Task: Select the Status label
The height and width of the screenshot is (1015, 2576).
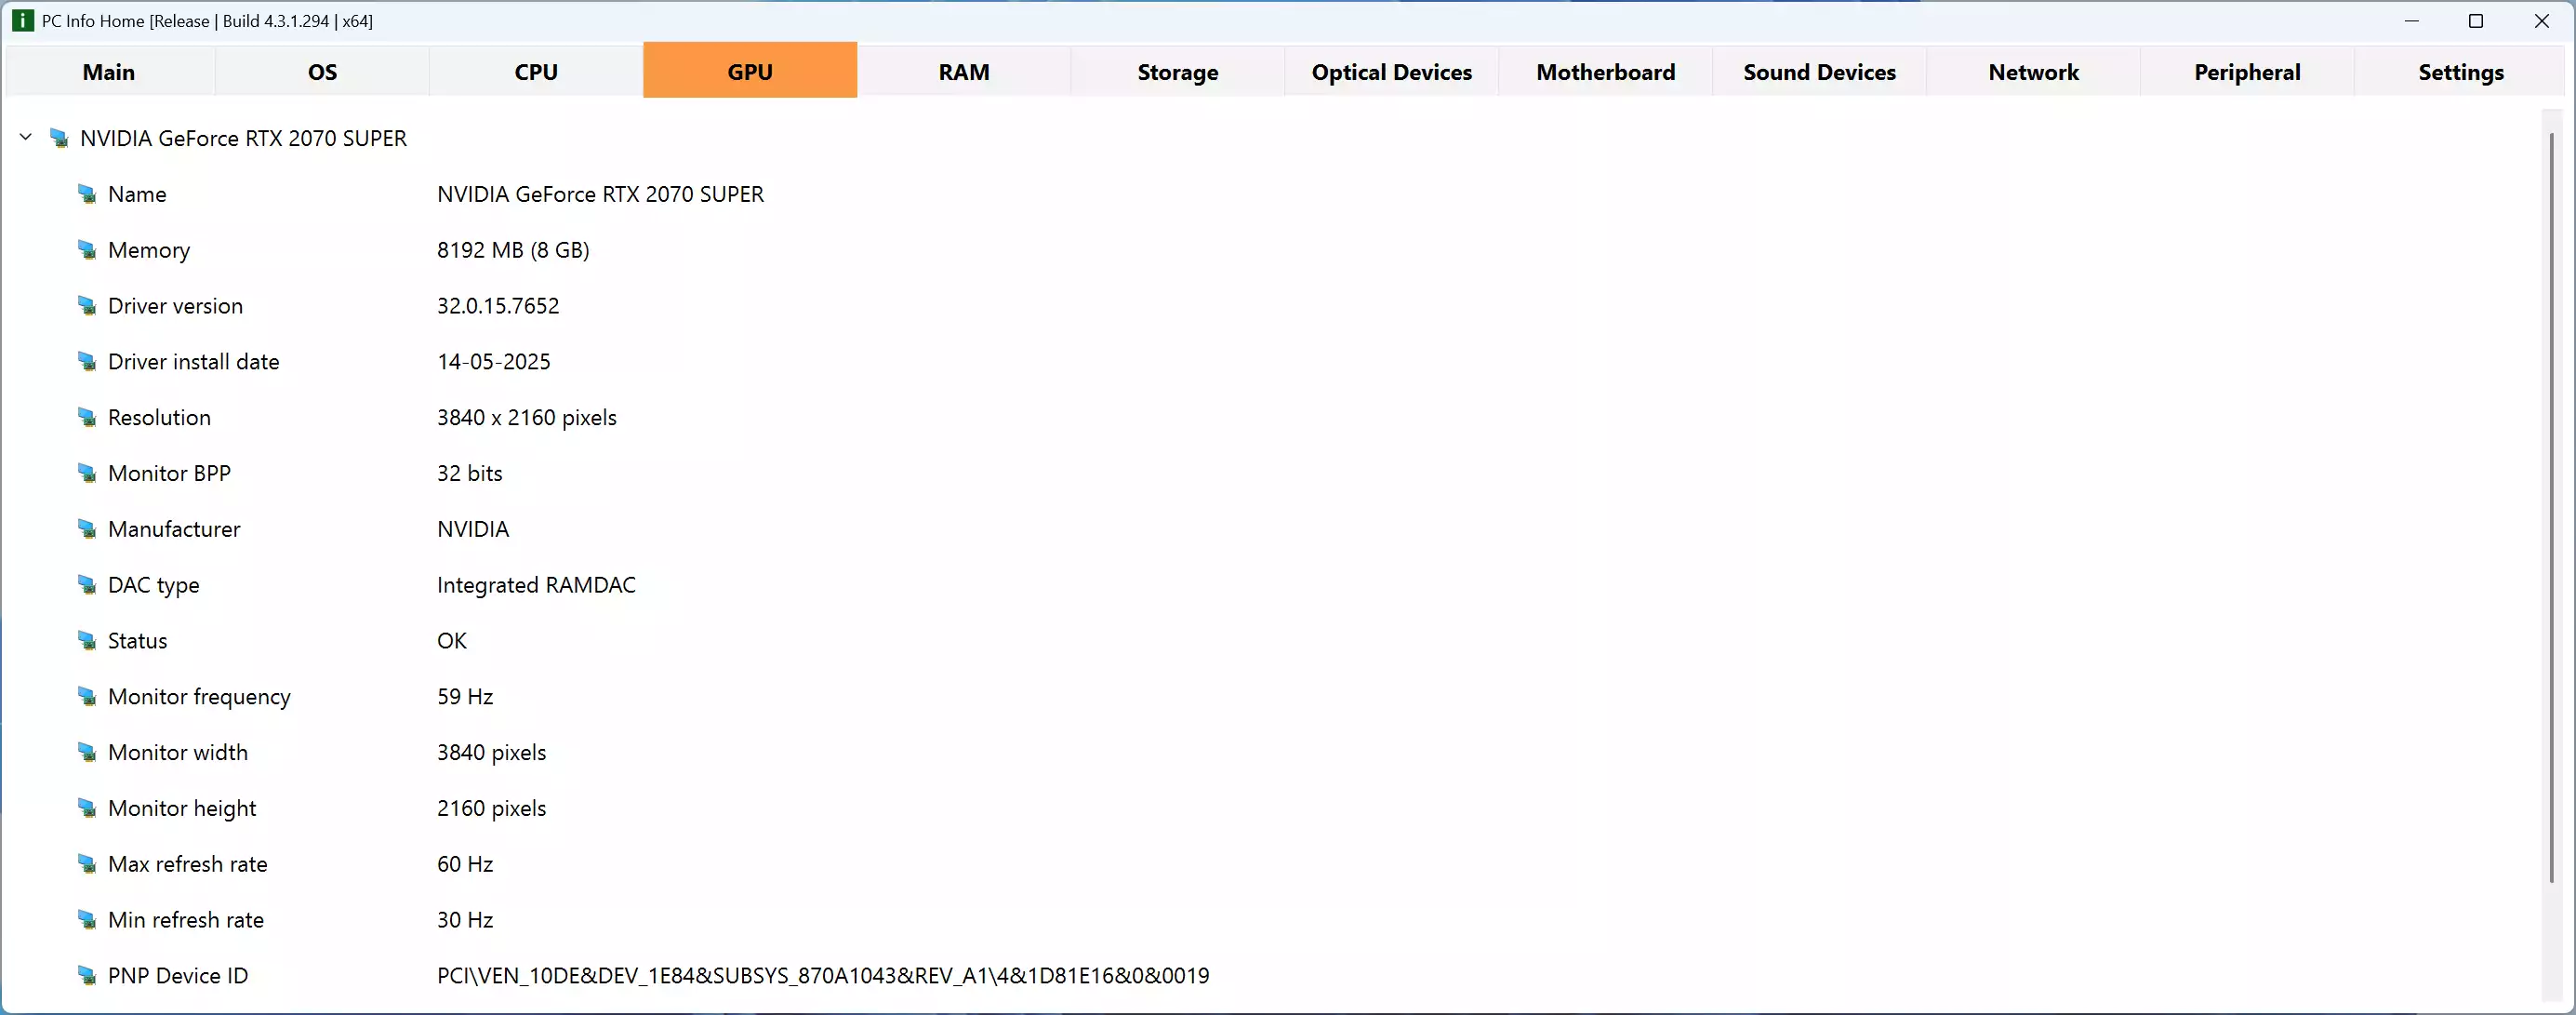Action: pos(137,641)
